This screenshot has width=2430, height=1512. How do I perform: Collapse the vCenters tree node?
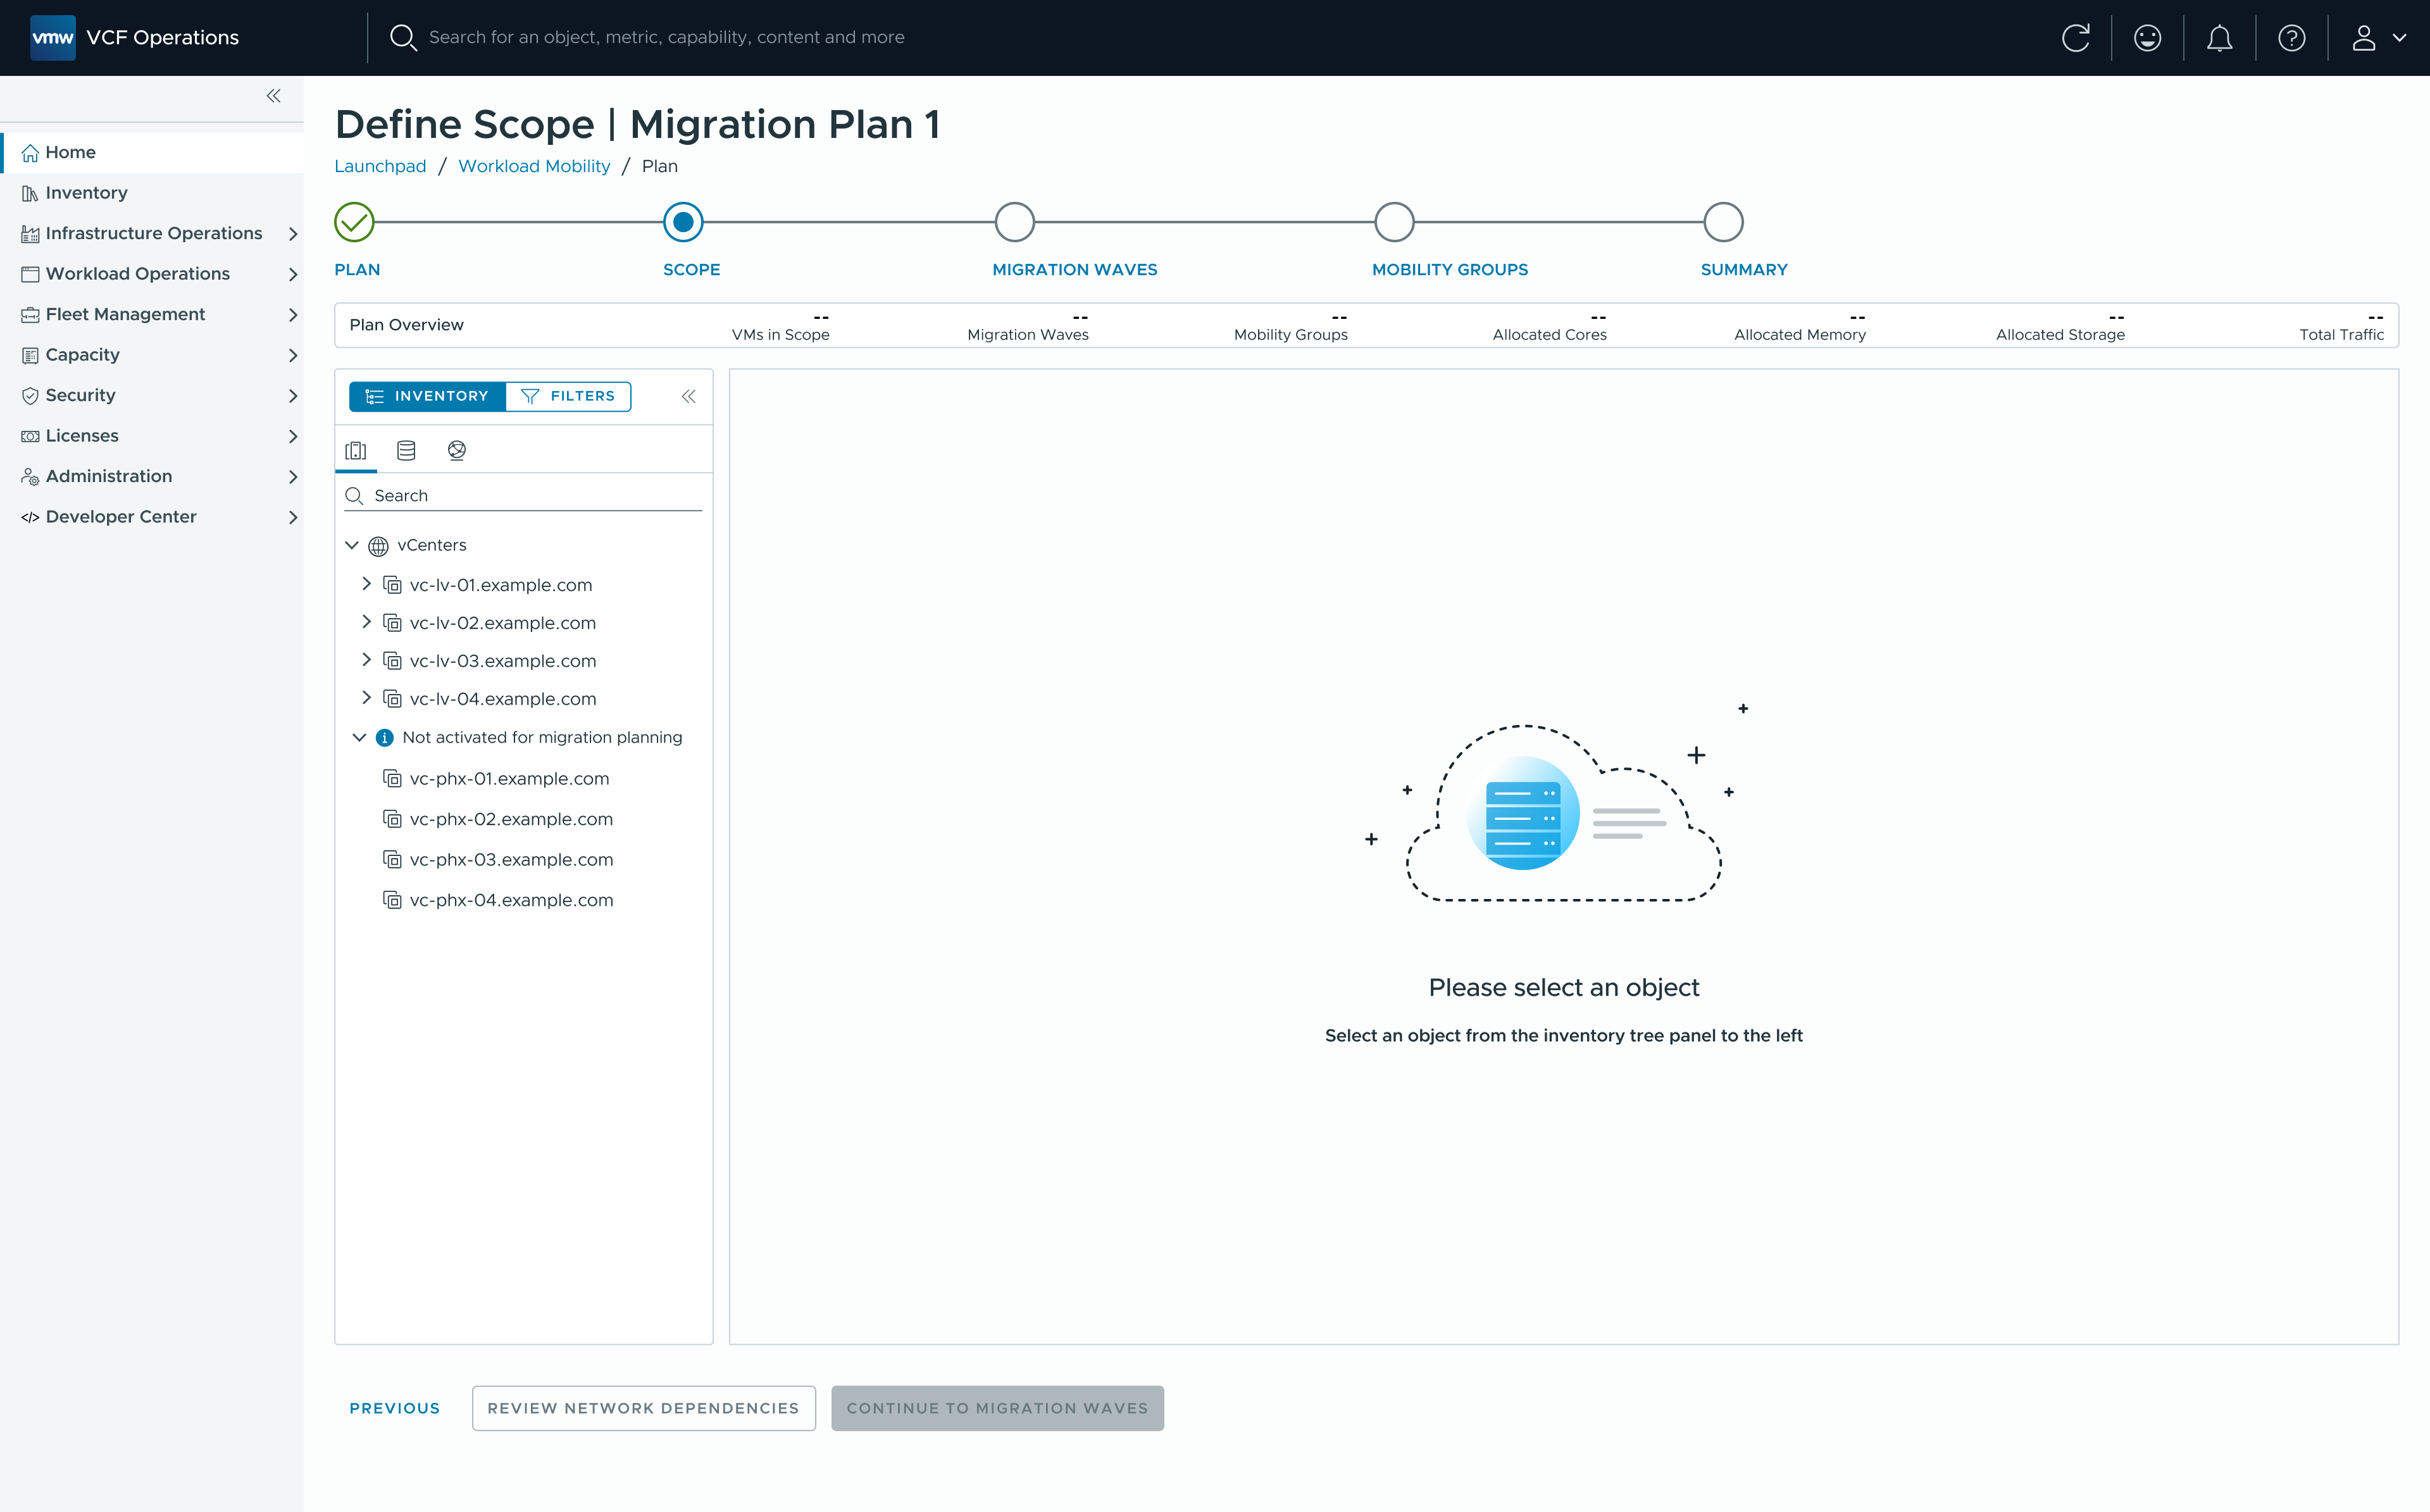point(352,545)
